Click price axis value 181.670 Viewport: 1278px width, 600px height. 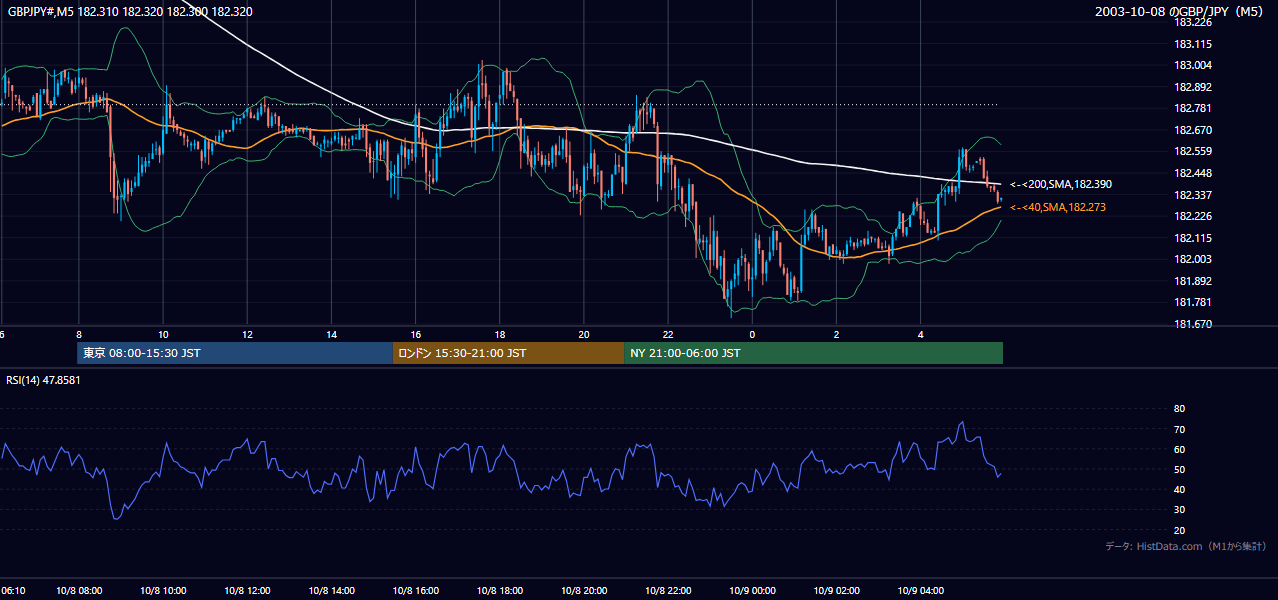[1192, 324]
